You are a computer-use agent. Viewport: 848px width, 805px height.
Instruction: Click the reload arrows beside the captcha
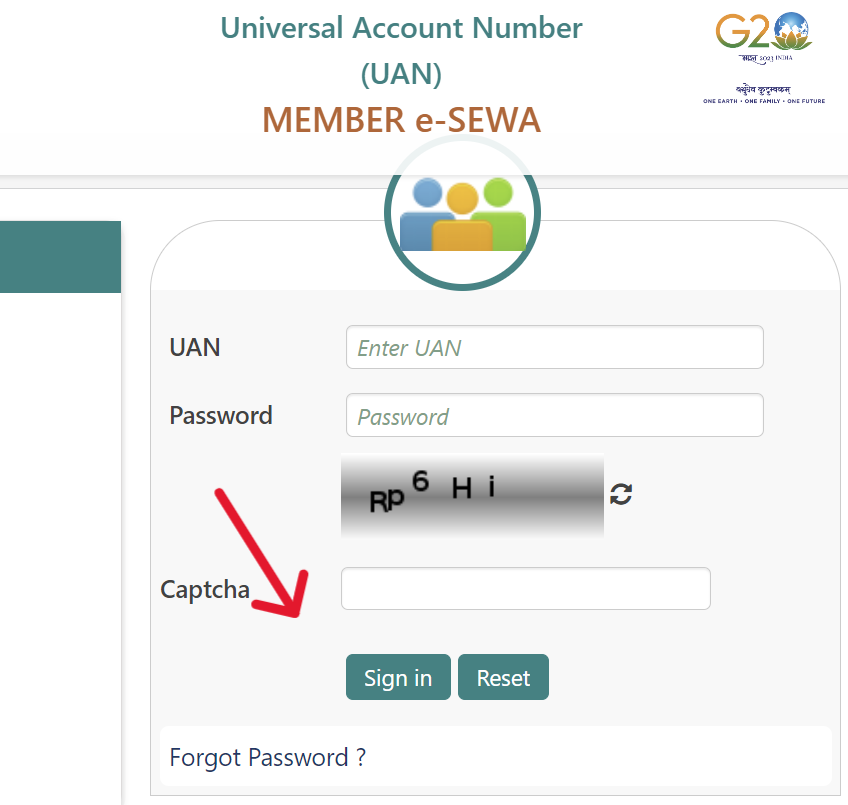pyautogui.click(x=621, y=494)
